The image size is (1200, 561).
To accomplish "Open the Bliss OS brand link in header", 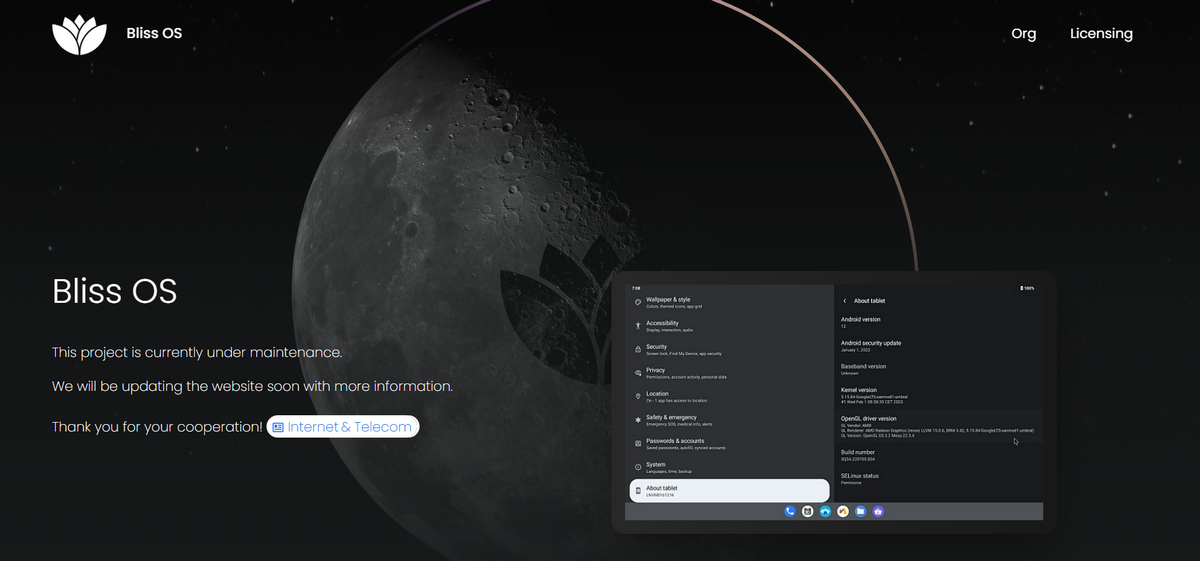I will (x=154, y=33).
